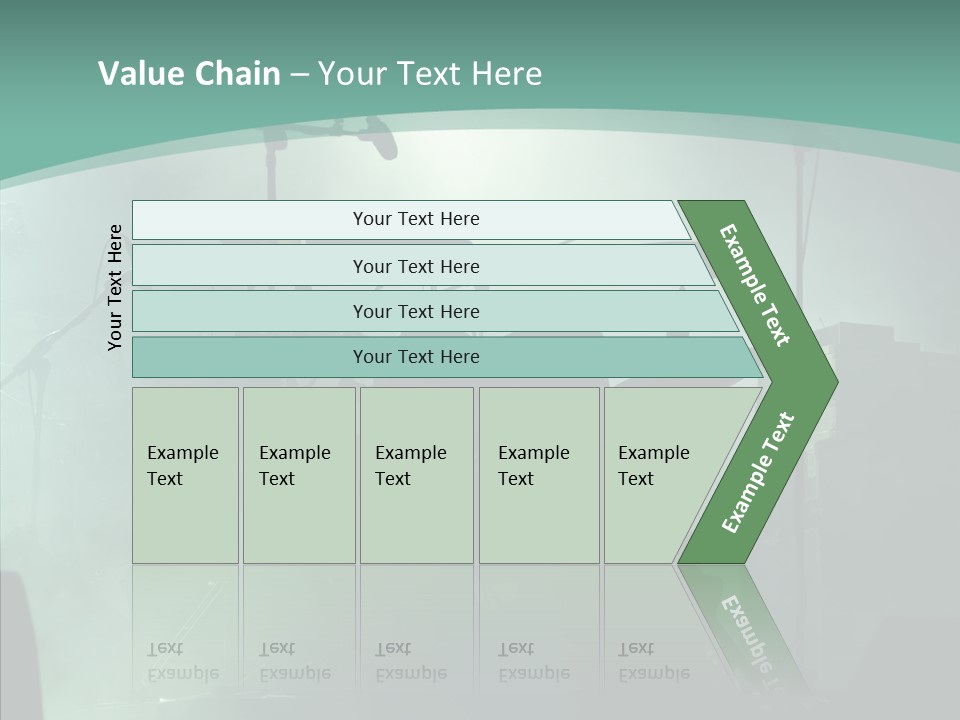The height and width of the screenshot is (720, 960).
Task: Click the darkest bottom "Your Text Here" bar
Action: pos(415,357)
